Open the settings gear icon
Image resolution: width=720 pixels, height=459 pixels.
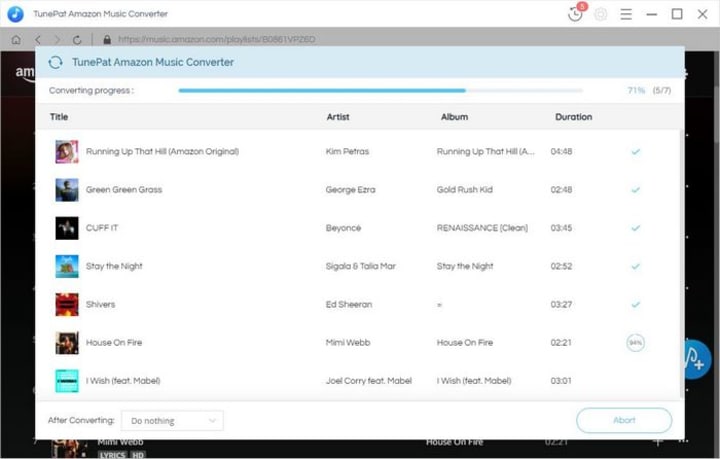click(x=601, y=14)
